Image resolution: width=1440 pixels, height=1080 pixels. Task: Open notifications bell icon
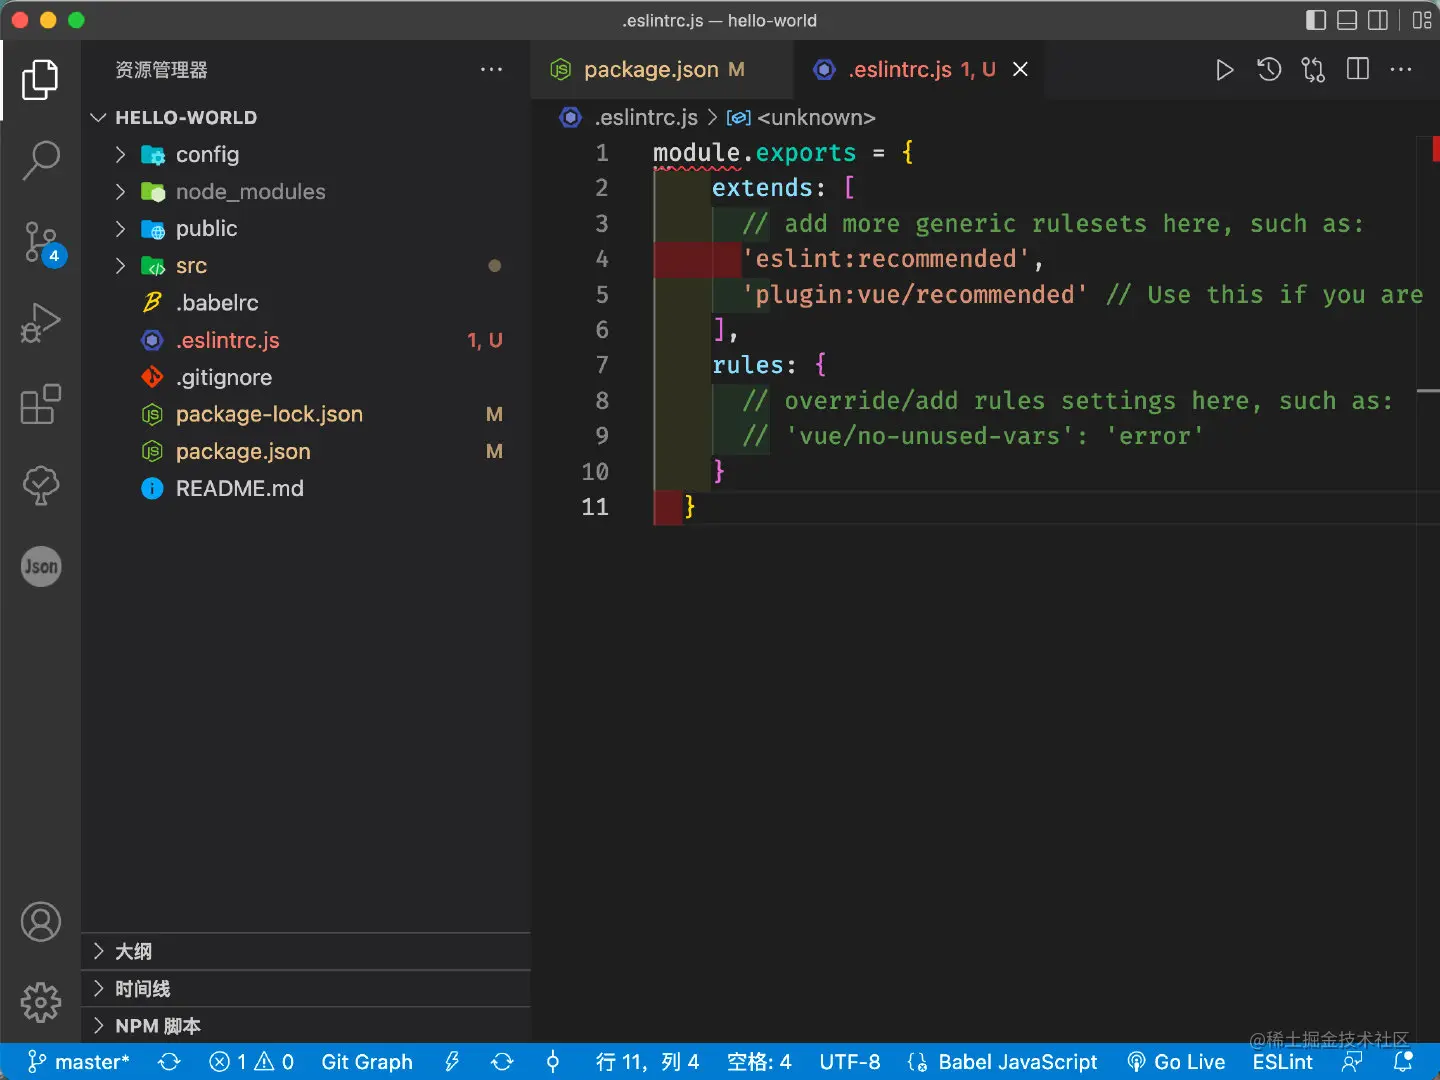pos(1403,1062)
